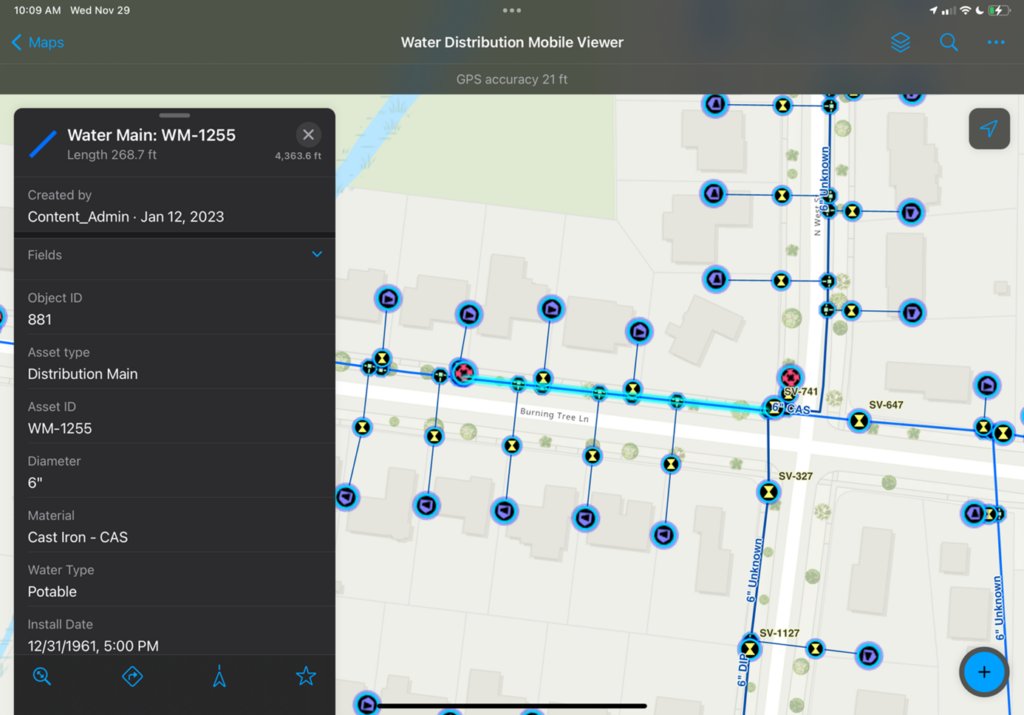
Task: Toggle GPS tracking via location button
Action: [988, 129]
